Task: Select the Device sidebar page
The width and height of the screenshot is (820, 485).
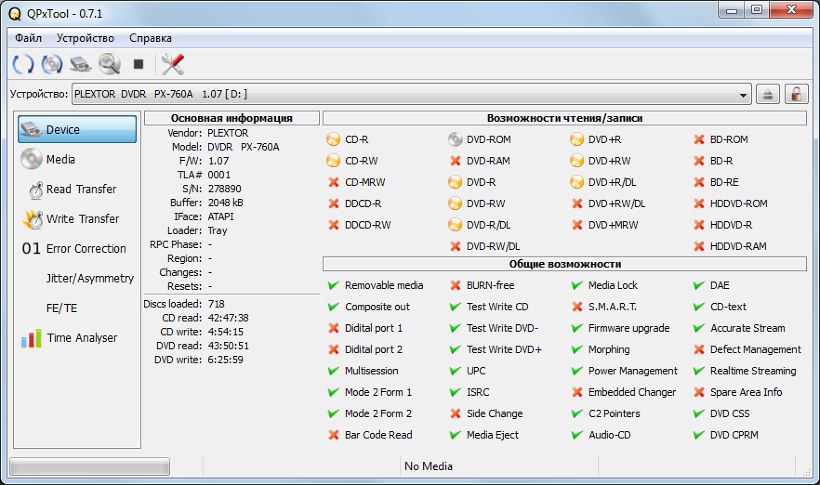Action: (x=77, y=129)
